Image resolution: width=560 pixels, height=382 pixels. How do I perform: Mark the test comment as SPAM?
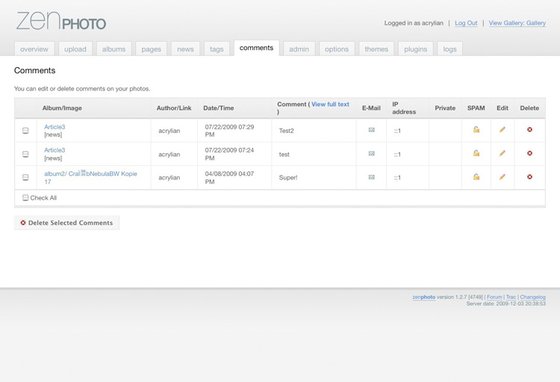click(x=476, y=153)
